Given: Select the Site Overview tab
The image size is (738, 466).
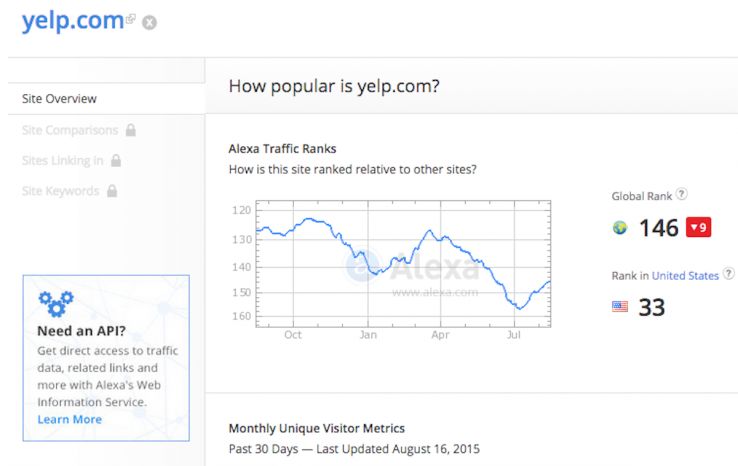Looking at the screenshot, I should [x=59, y=99].
